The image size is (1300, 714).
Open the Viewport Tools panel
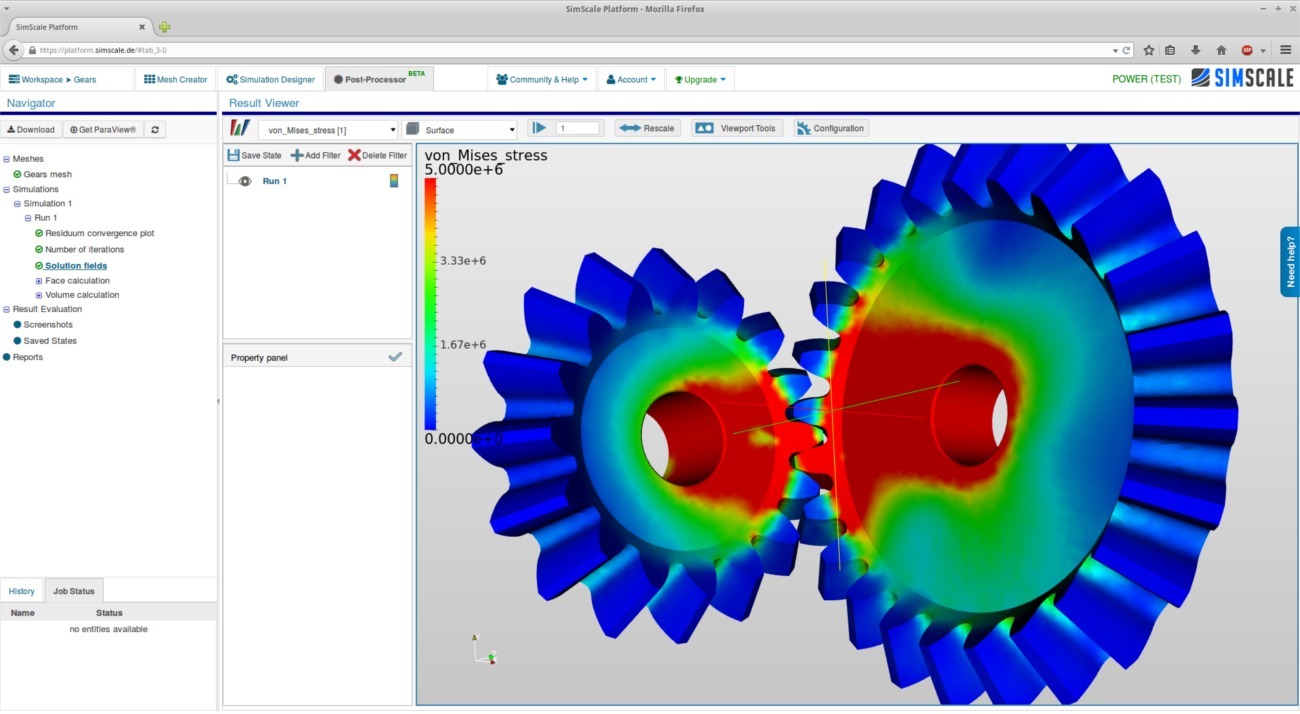coord(736,128)
